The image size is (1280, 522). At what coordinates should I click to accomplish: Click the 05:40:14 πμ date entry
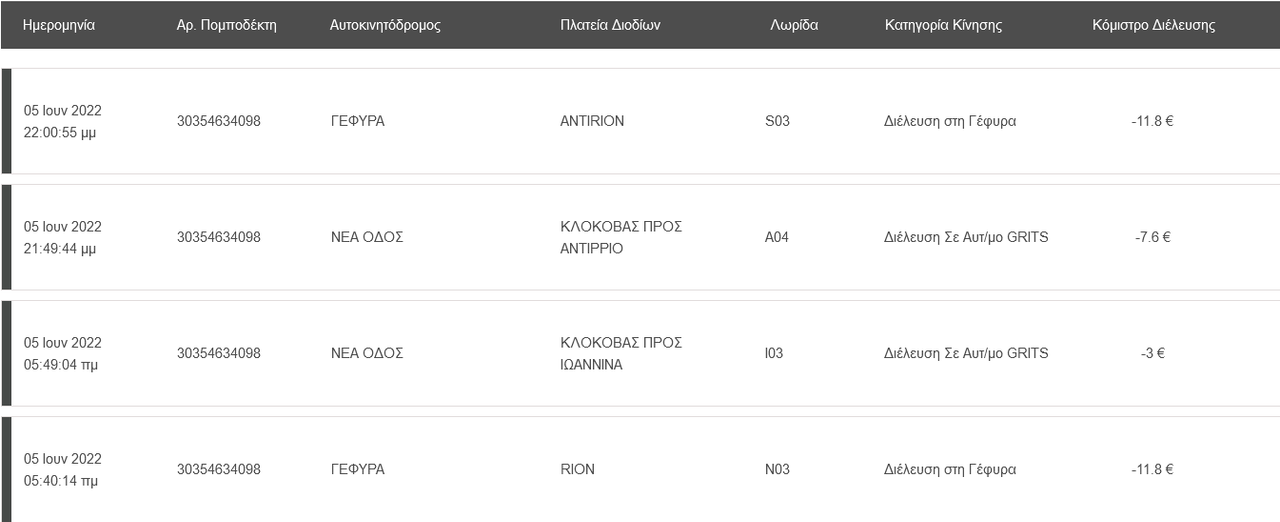pos(60,480)
